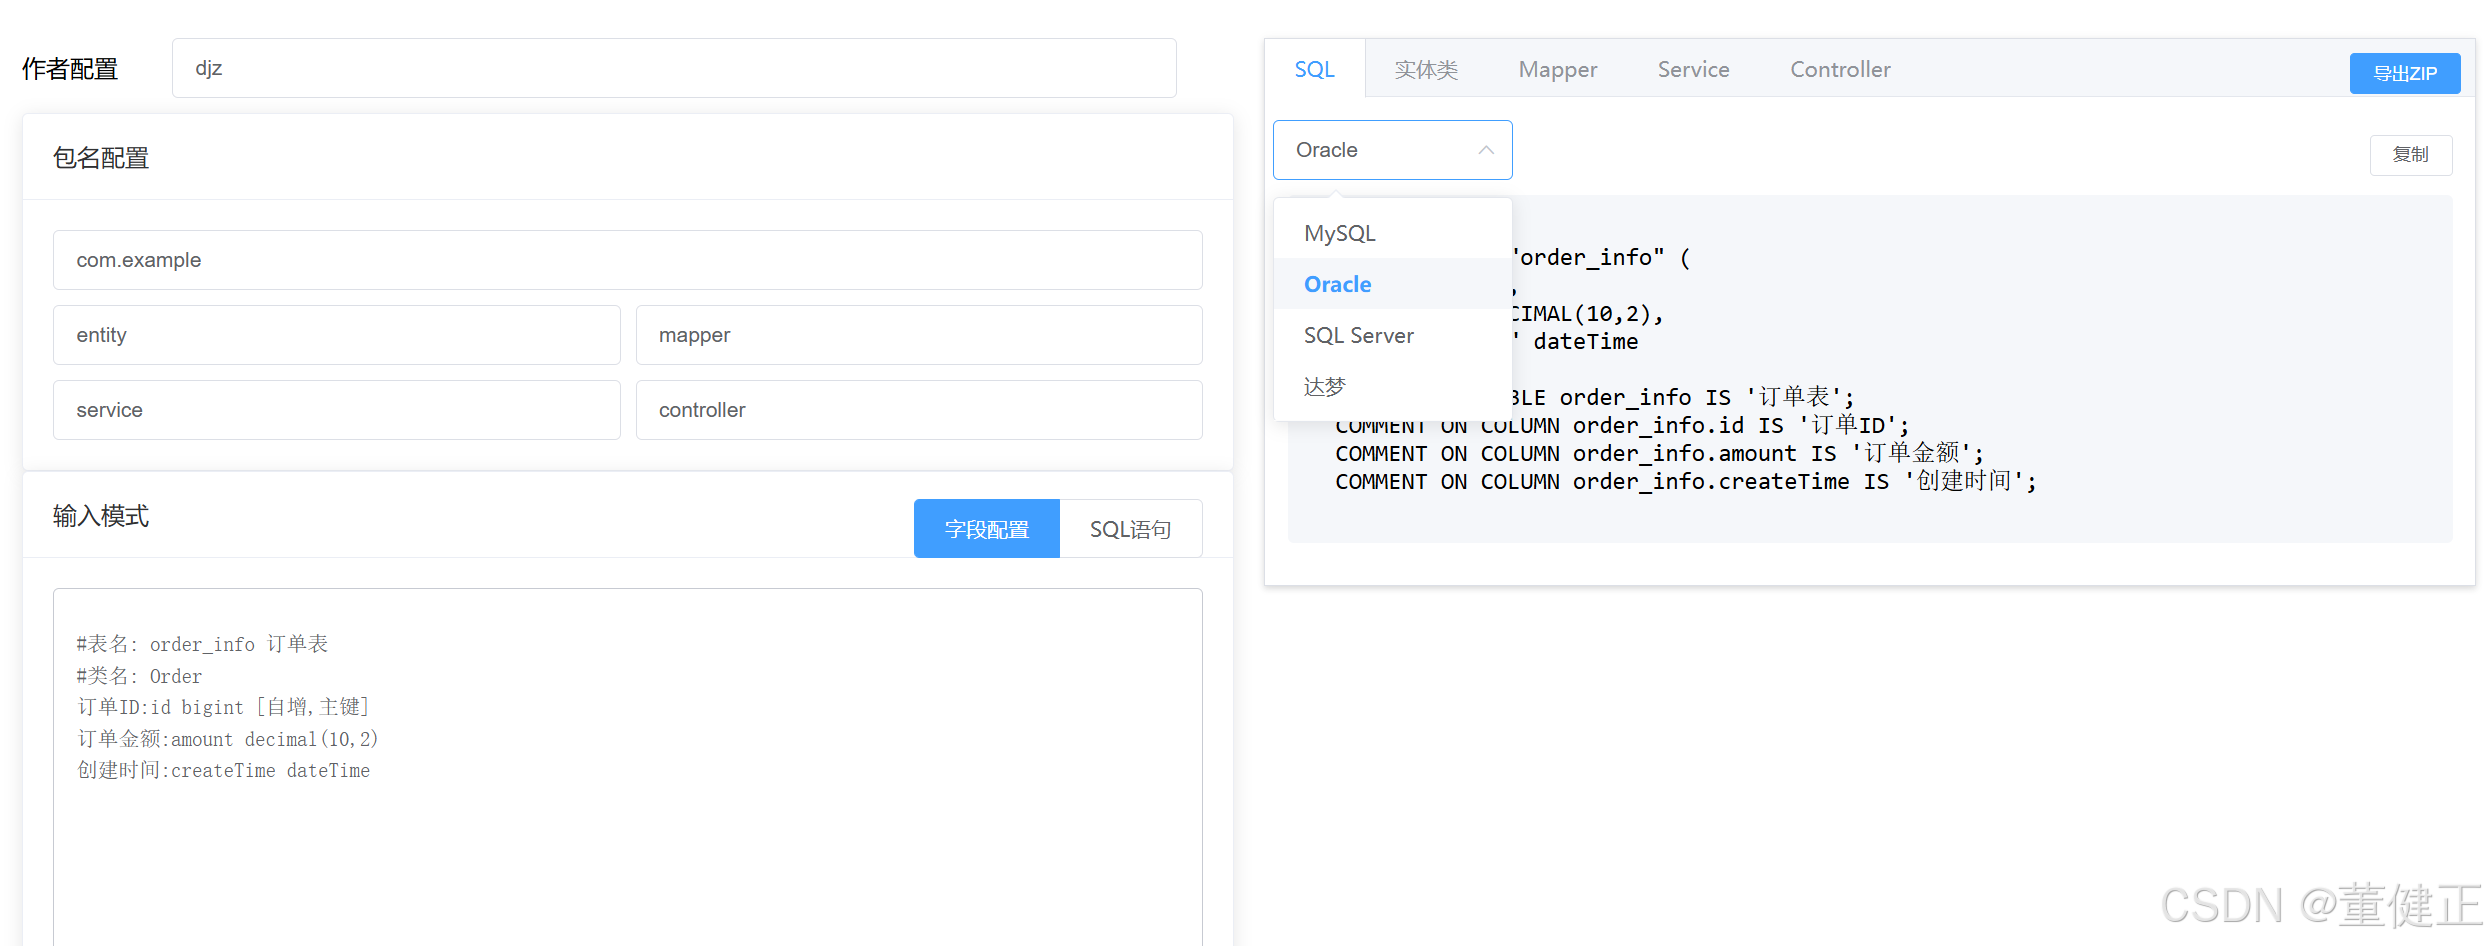
Task: Switch to SQL语句 input mode
Action: pyautogui.click(x=1130, y=529)
